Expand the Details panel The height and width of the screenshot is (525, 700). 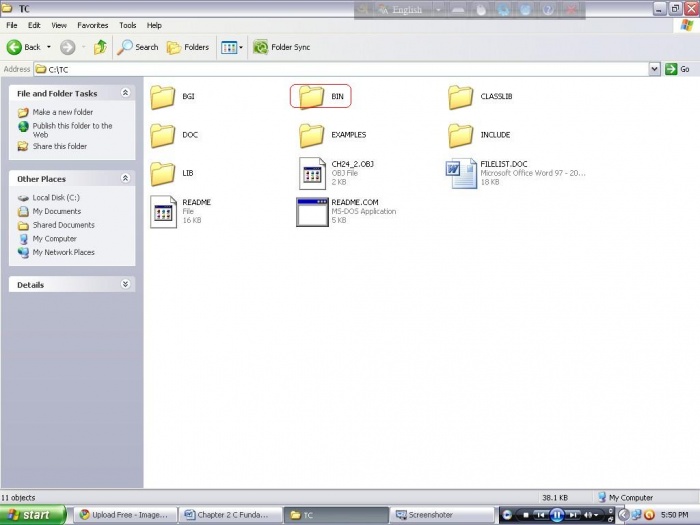(125, 284)
